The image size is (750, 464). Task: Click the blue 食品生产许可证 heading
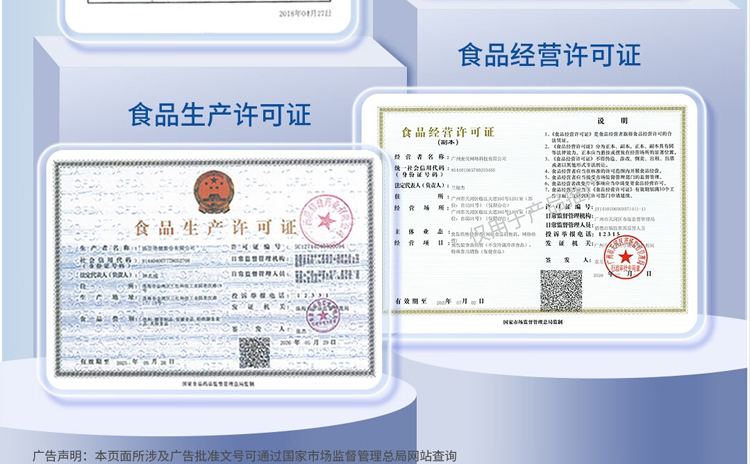coord(220,114)
